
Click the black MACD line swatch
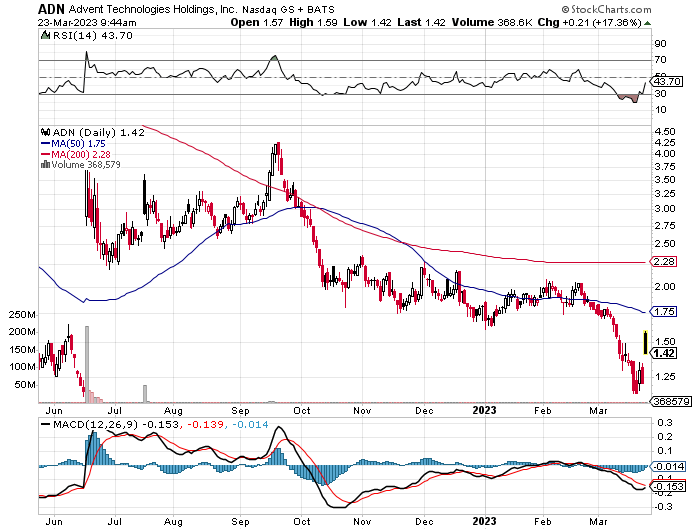46,425
